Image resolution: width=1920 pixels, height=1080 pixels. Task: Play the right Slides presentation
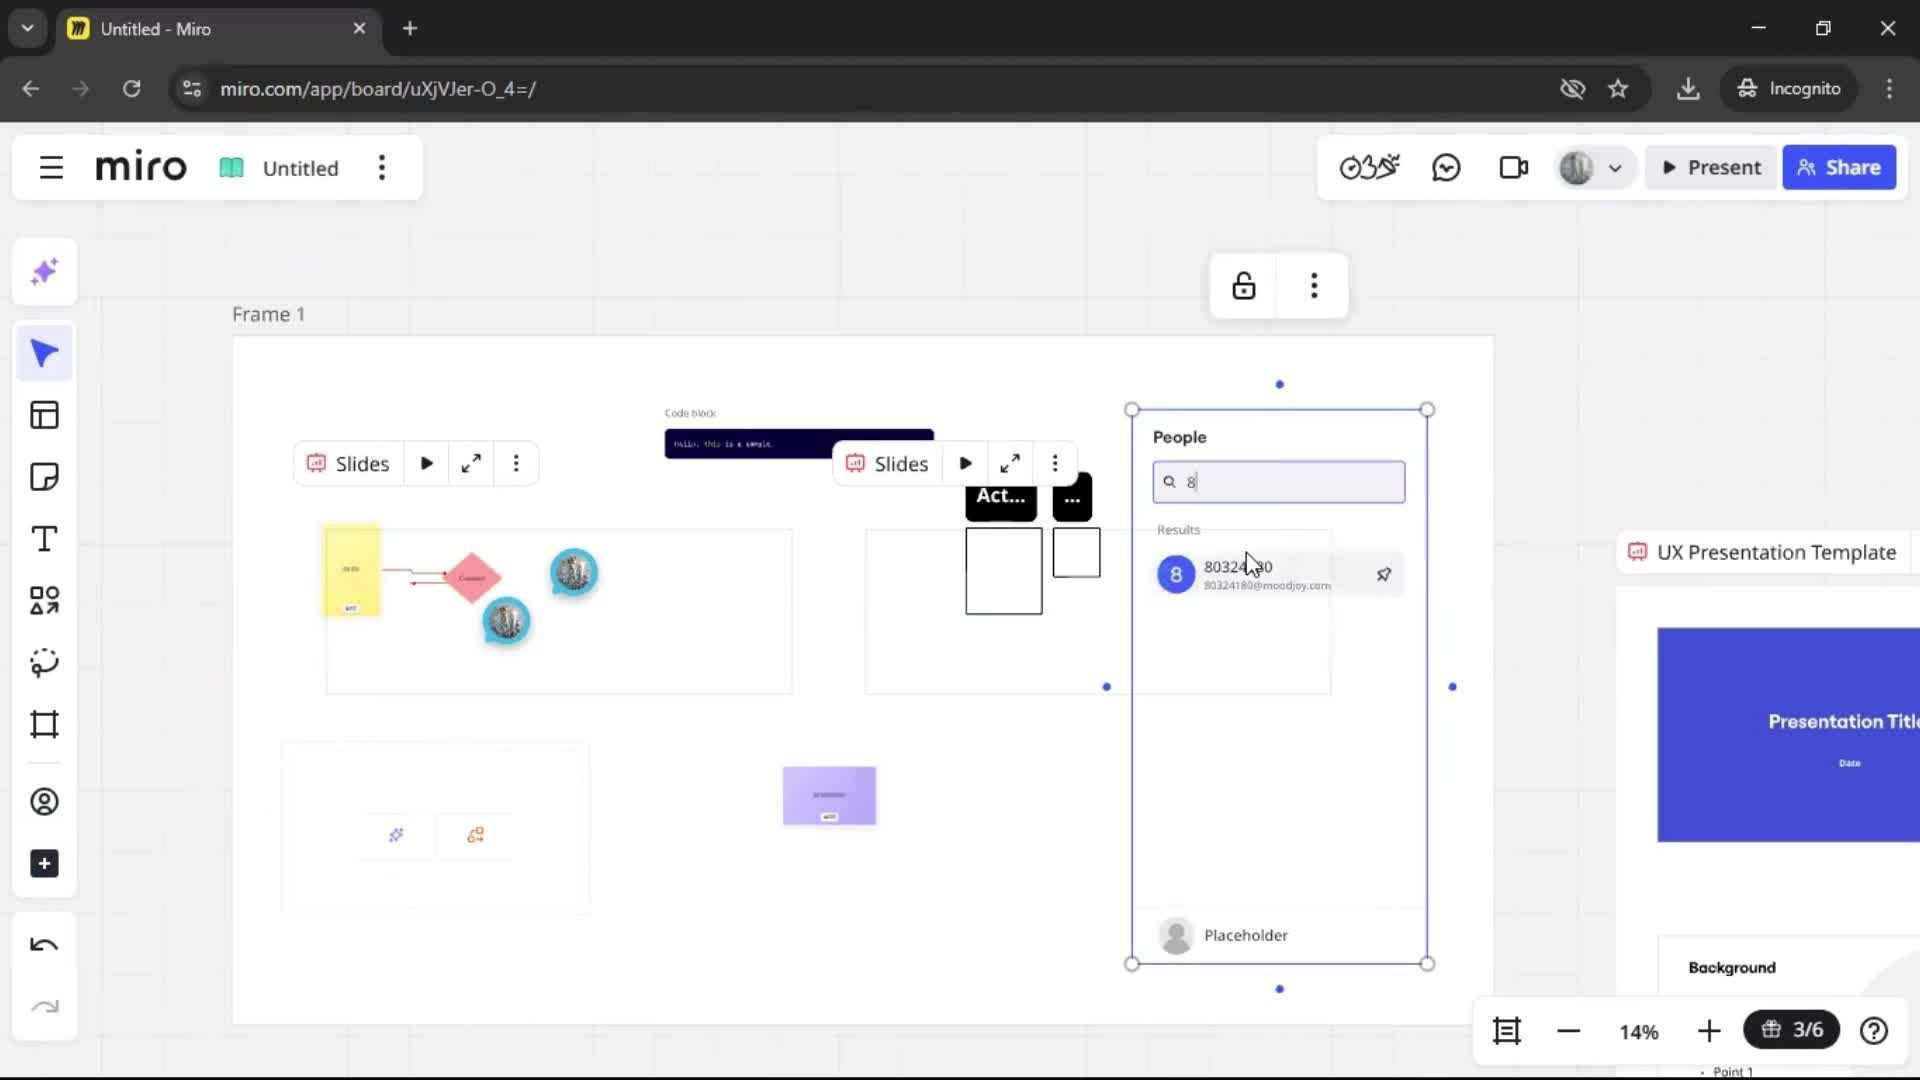pos(965,463)
